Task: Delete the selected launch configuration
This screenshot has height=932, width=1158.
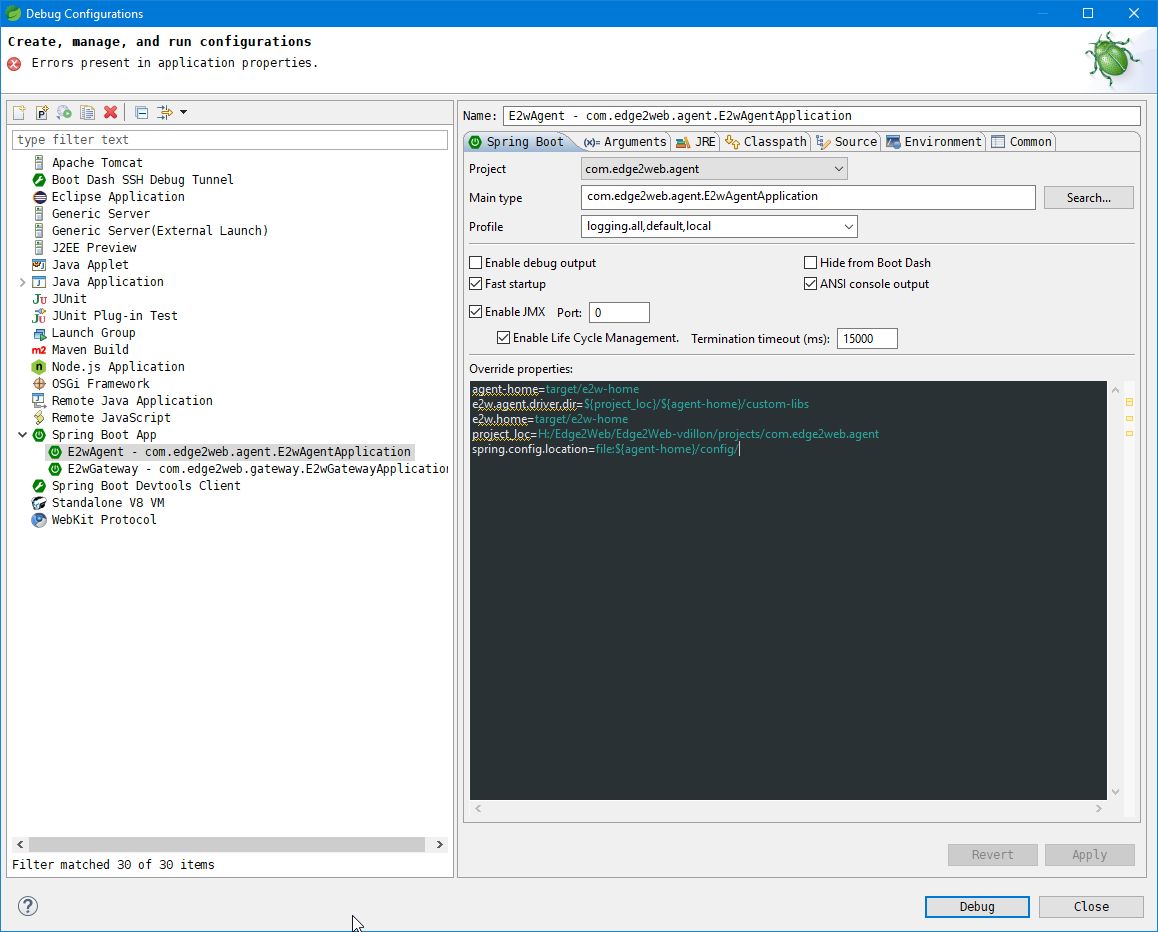Action: coord(110,112)
